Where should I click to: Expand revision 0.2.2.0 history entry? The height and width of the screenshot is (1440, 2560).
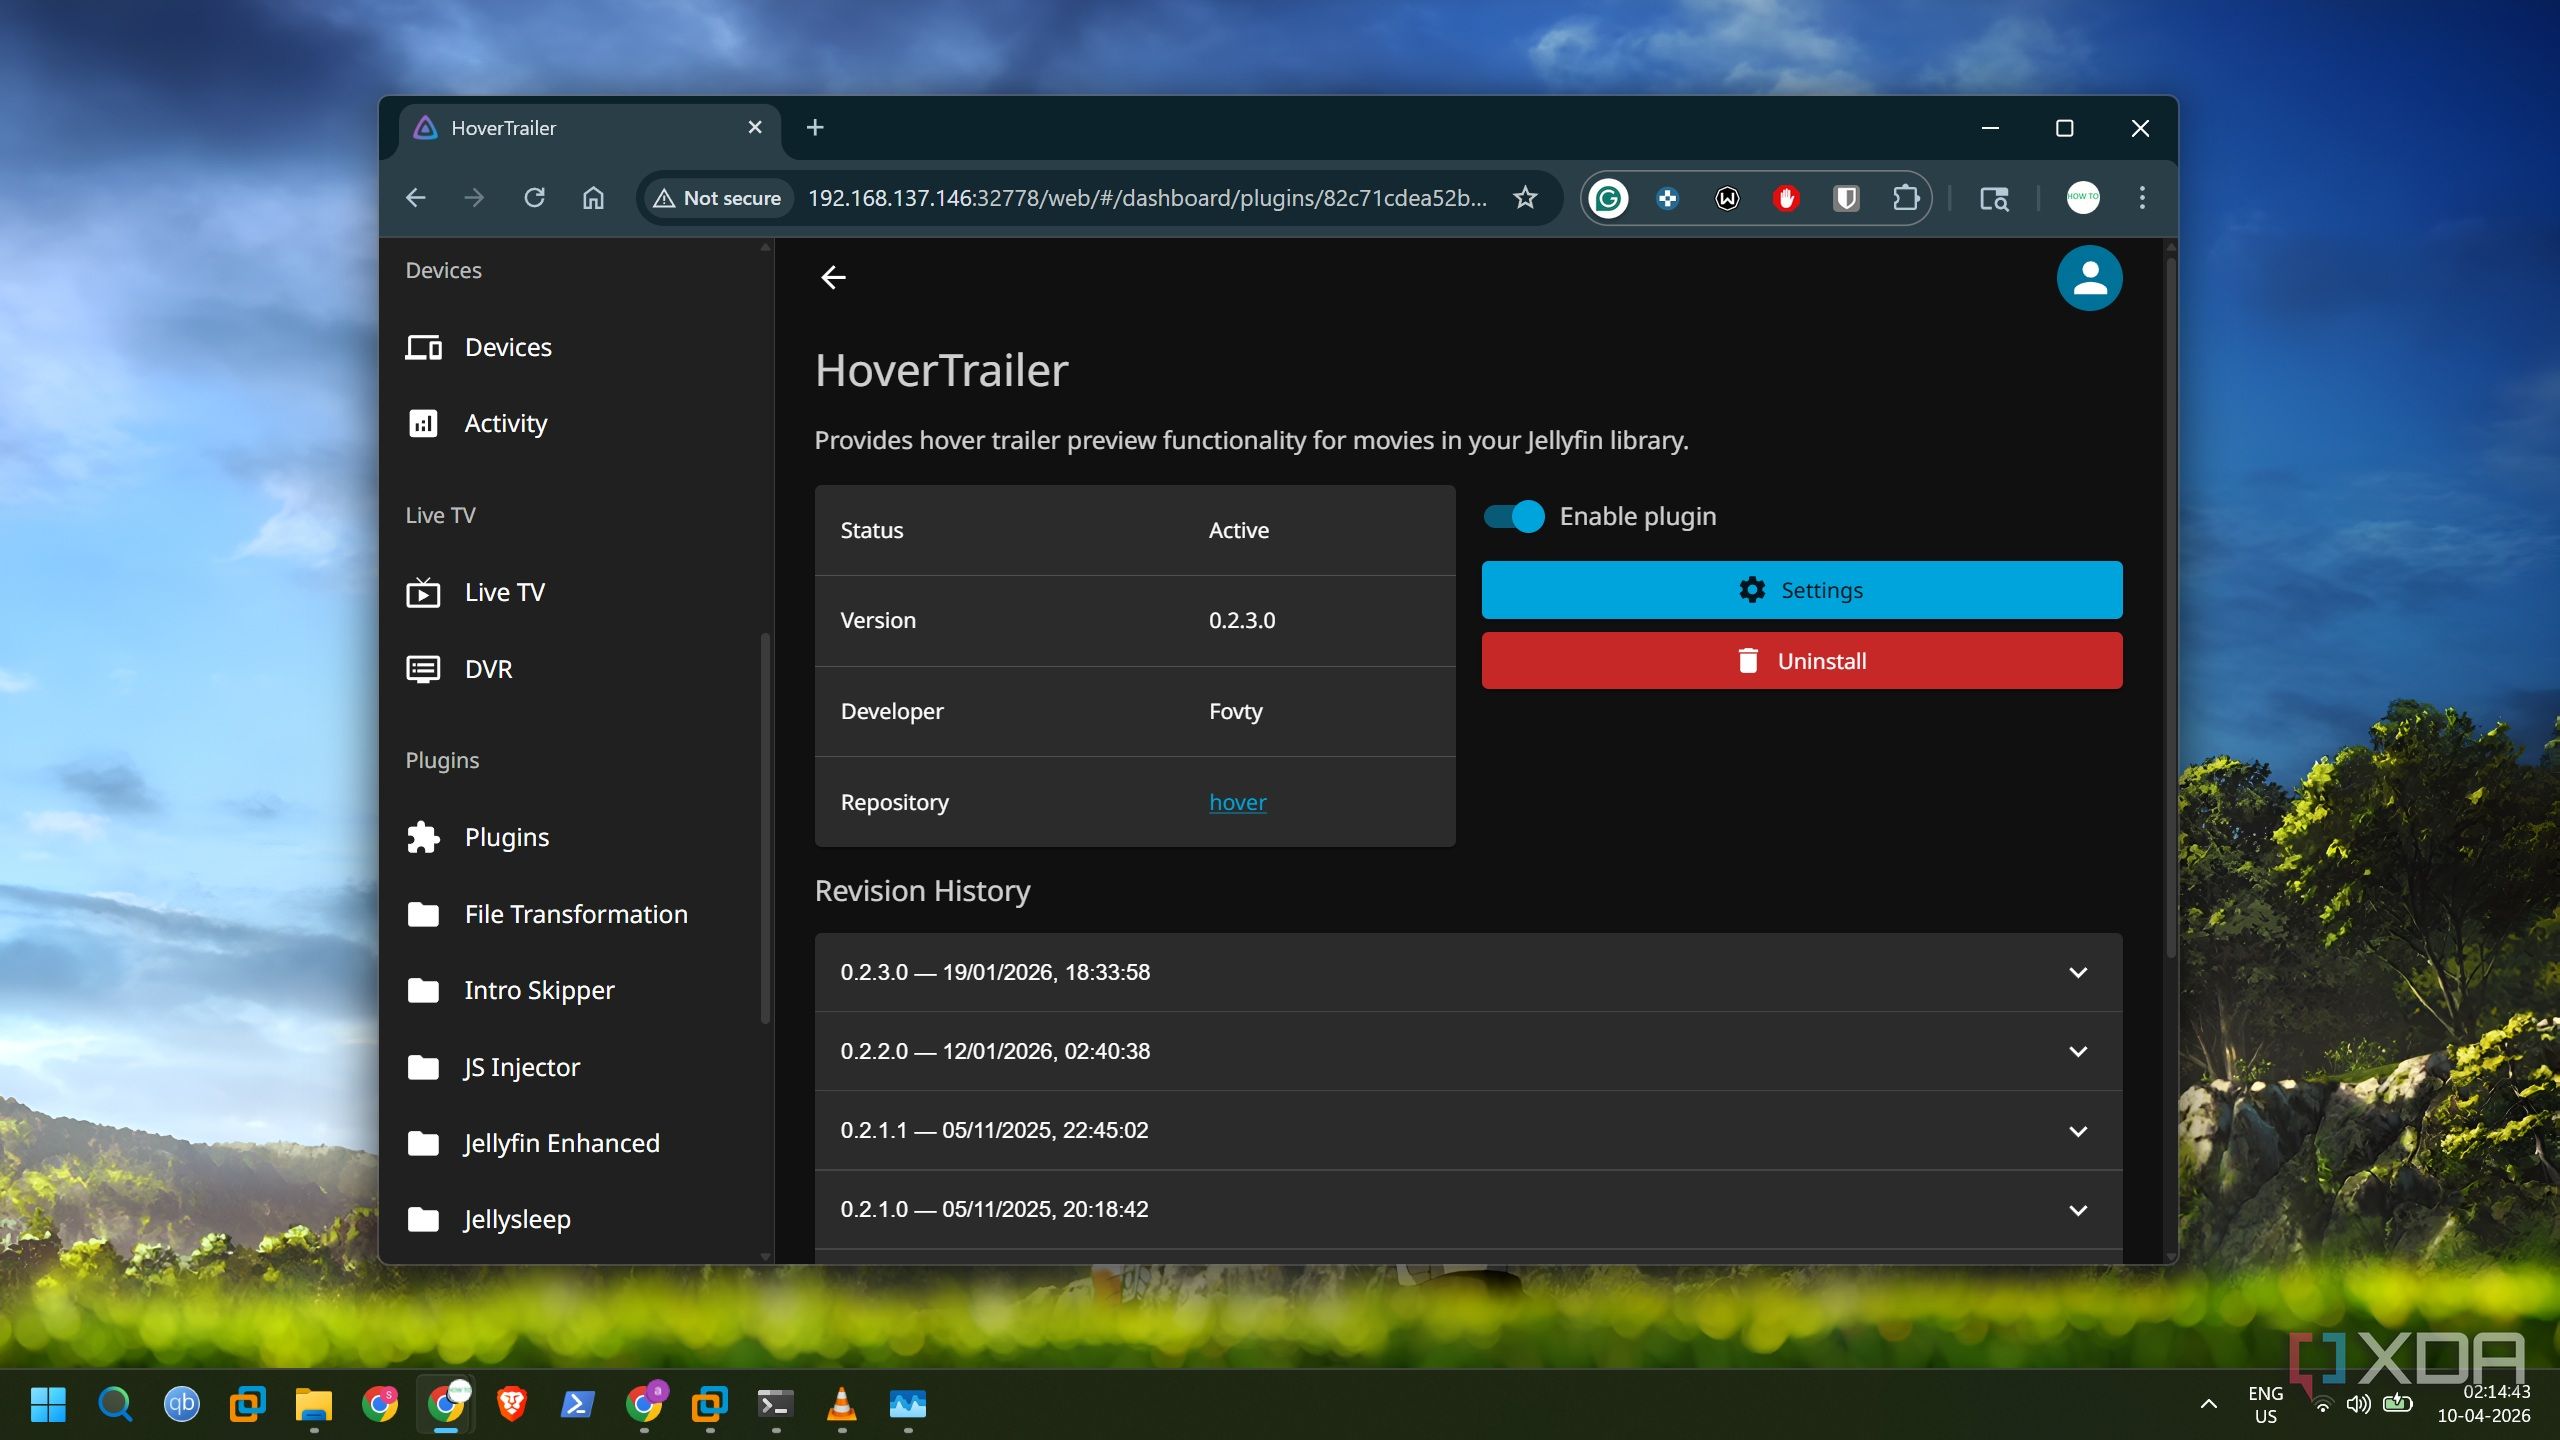click(1468, 1051)
